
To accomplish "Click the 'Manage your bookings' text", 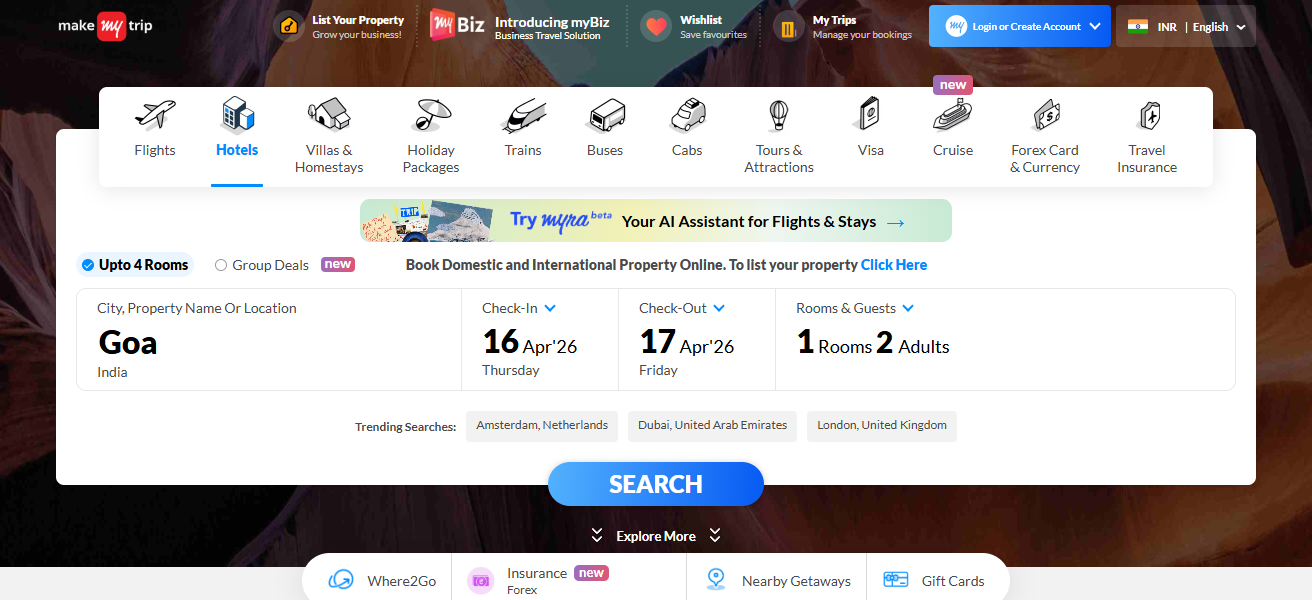I will click(x=862, y=35).
